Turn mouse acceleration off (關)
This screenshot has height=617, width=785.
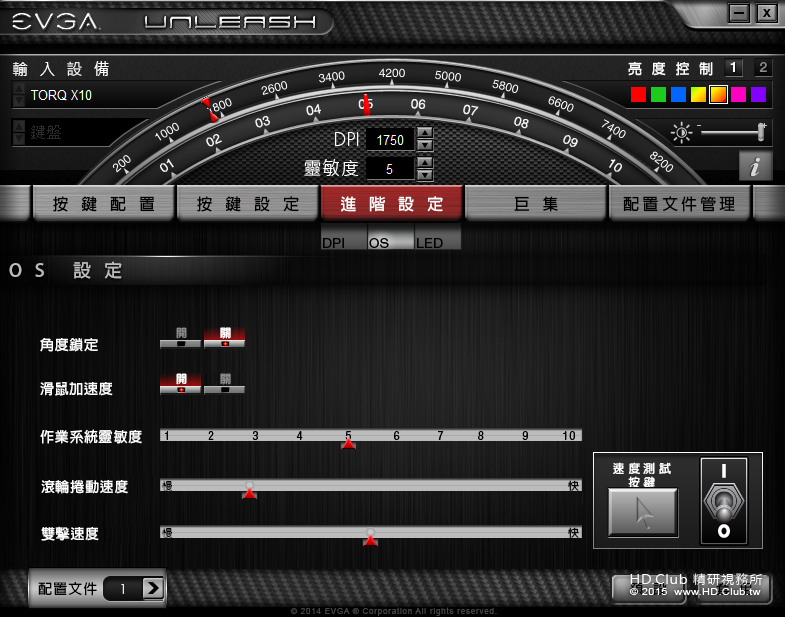tap(225, 384)
